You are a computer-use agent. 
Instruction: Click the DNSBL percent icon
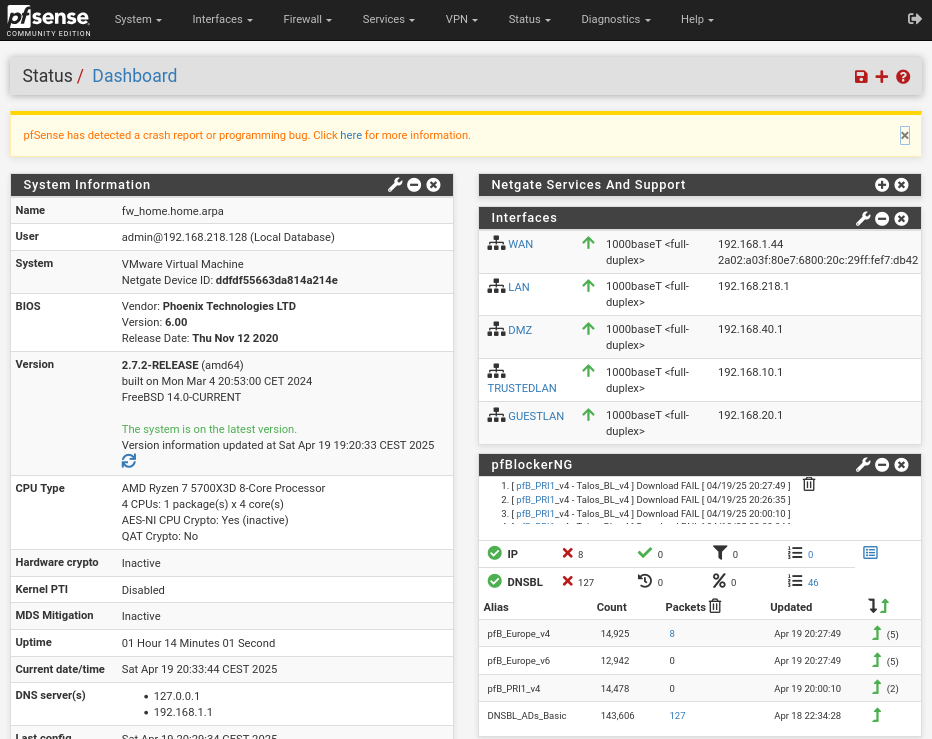(719, 581)
